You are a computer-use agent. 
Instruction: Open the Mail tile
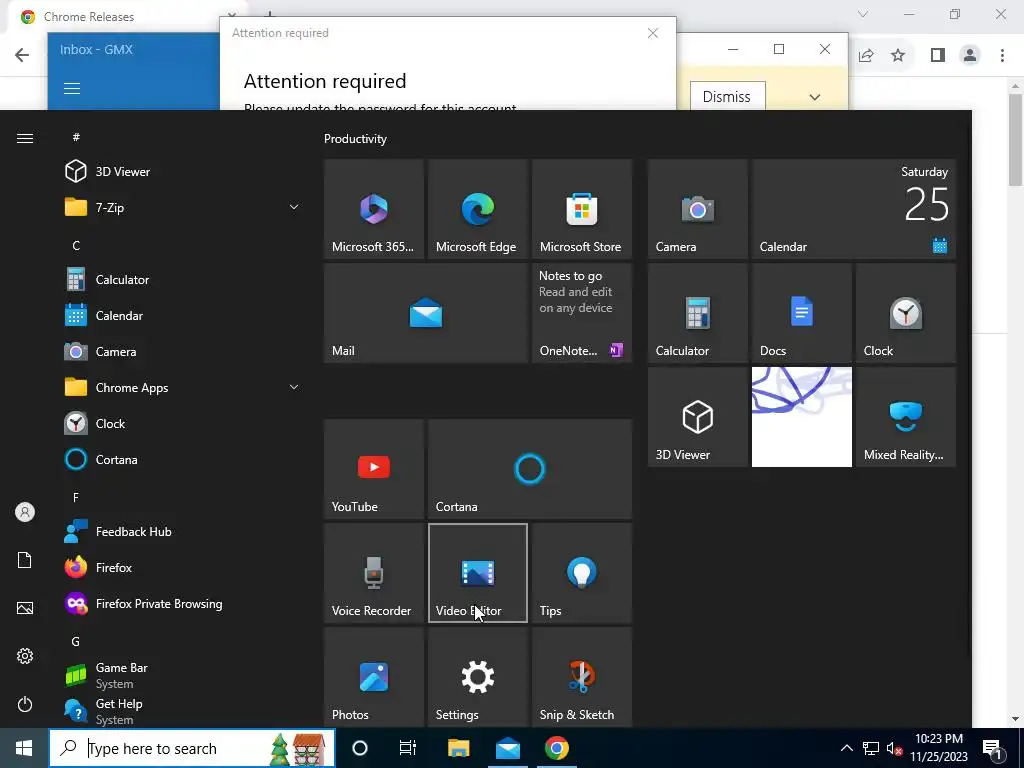point(426,313)
